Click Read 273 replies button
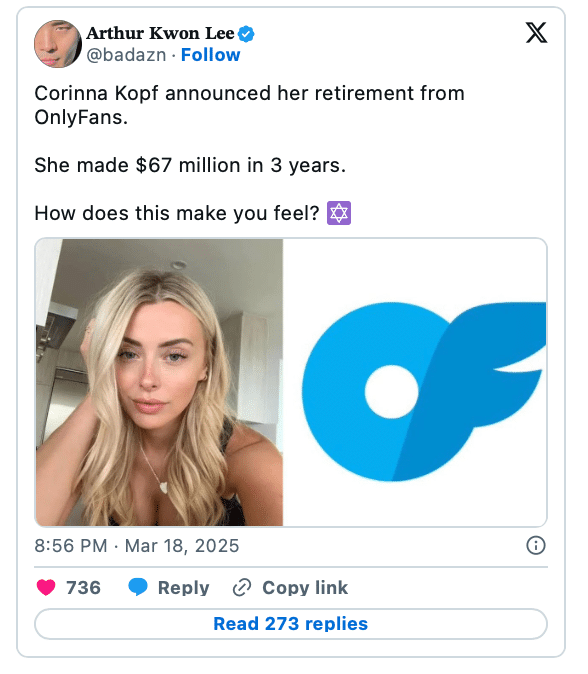The height and width of the screenshot is (674, 588). click(x=291, y=624)
